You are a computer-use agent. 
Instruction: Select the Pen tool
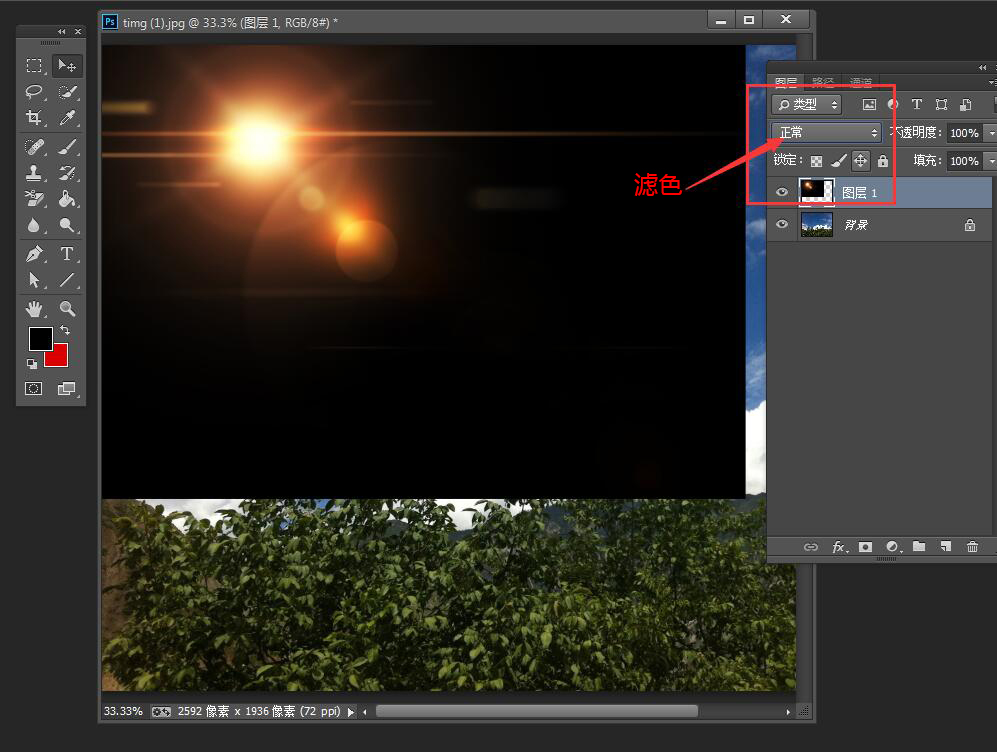34,254
